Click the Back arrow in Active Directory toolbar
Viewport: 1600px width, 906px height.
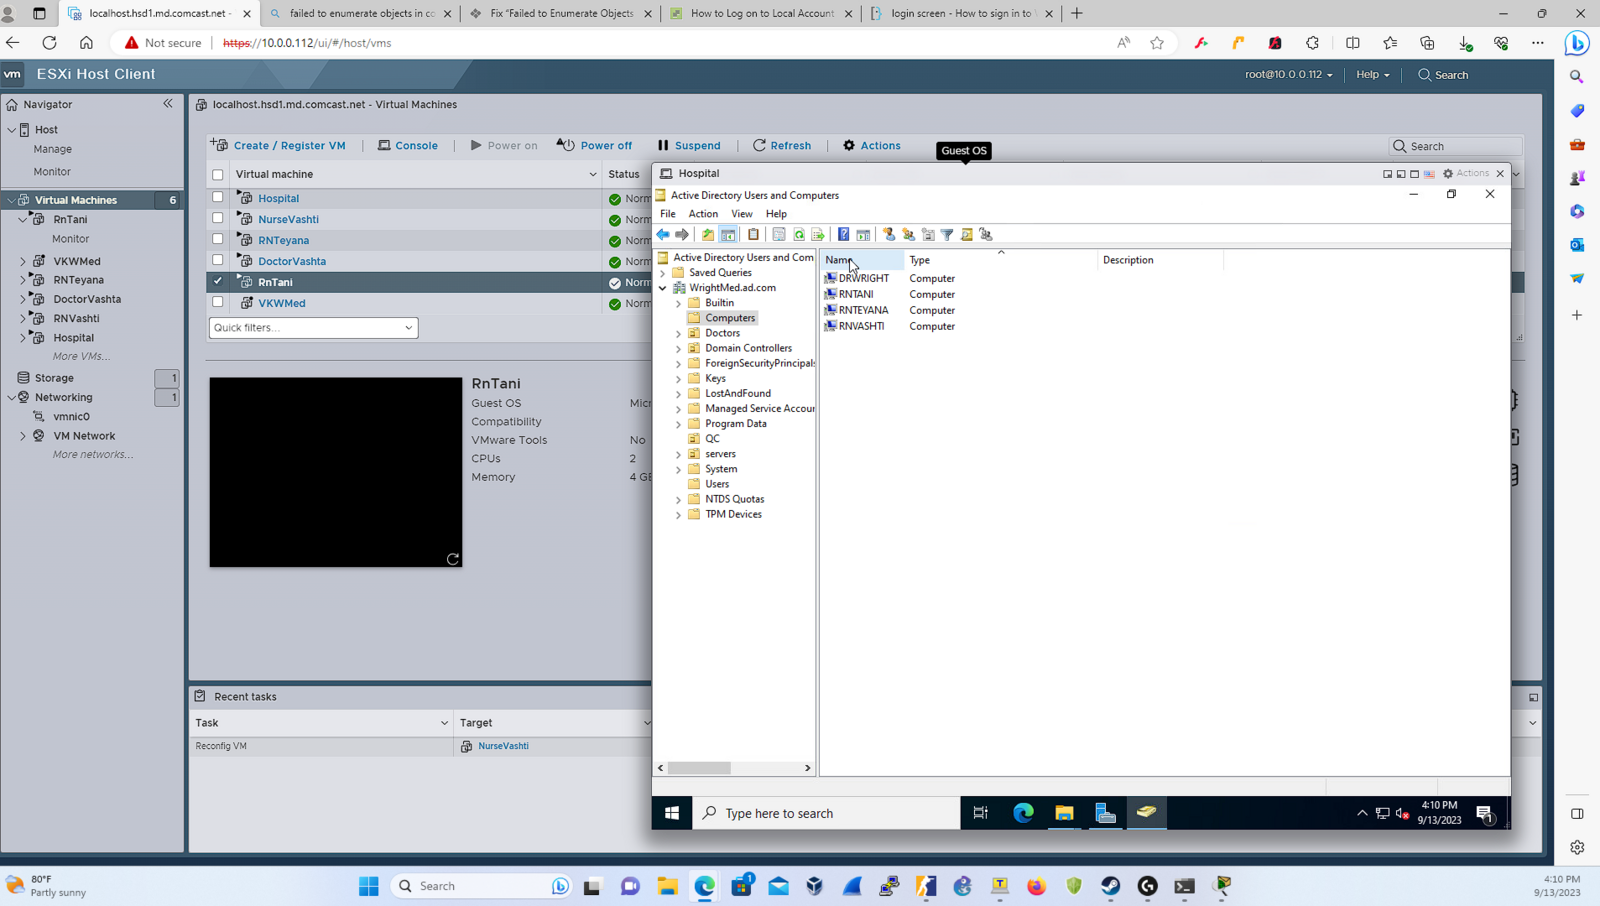[663, 235]
